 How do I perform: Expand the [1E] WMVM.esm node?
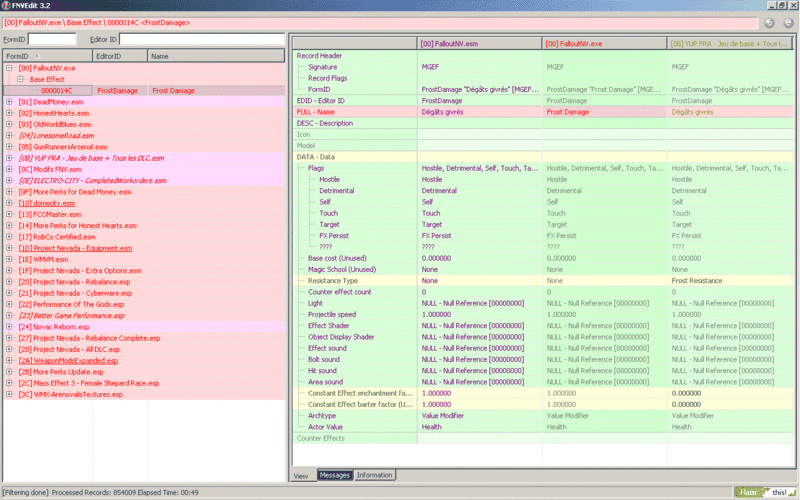[x=9, y=259]
